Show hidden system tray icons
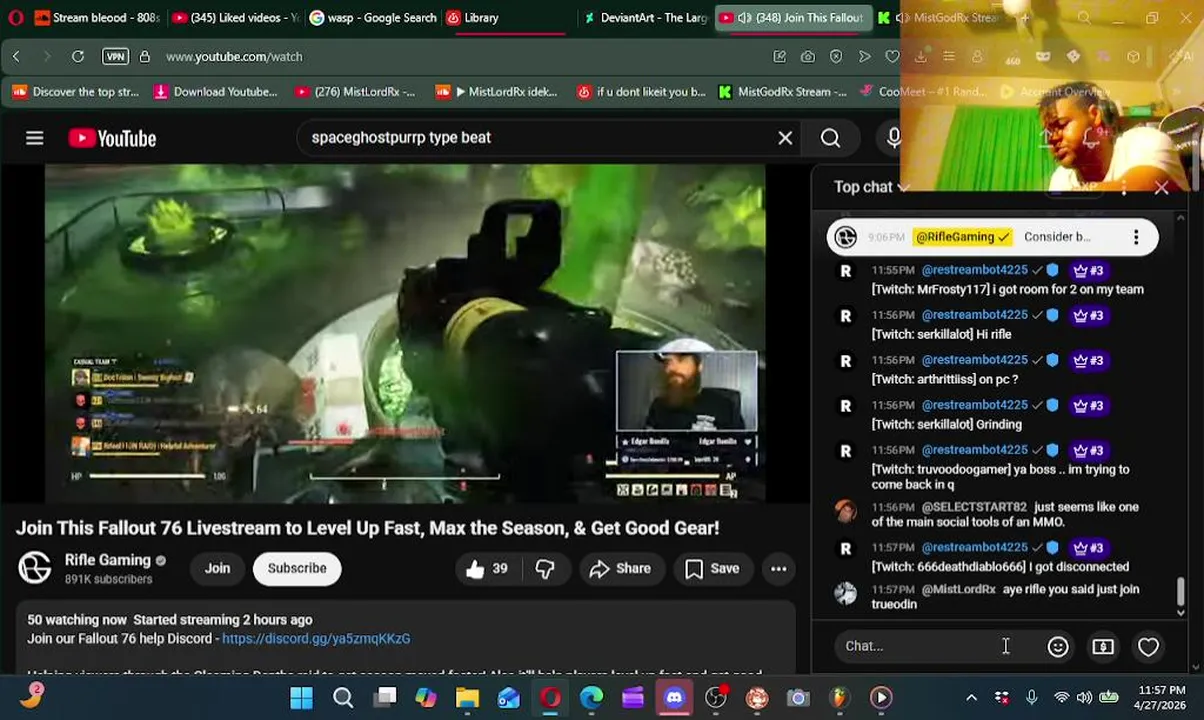 click(971, 698)
